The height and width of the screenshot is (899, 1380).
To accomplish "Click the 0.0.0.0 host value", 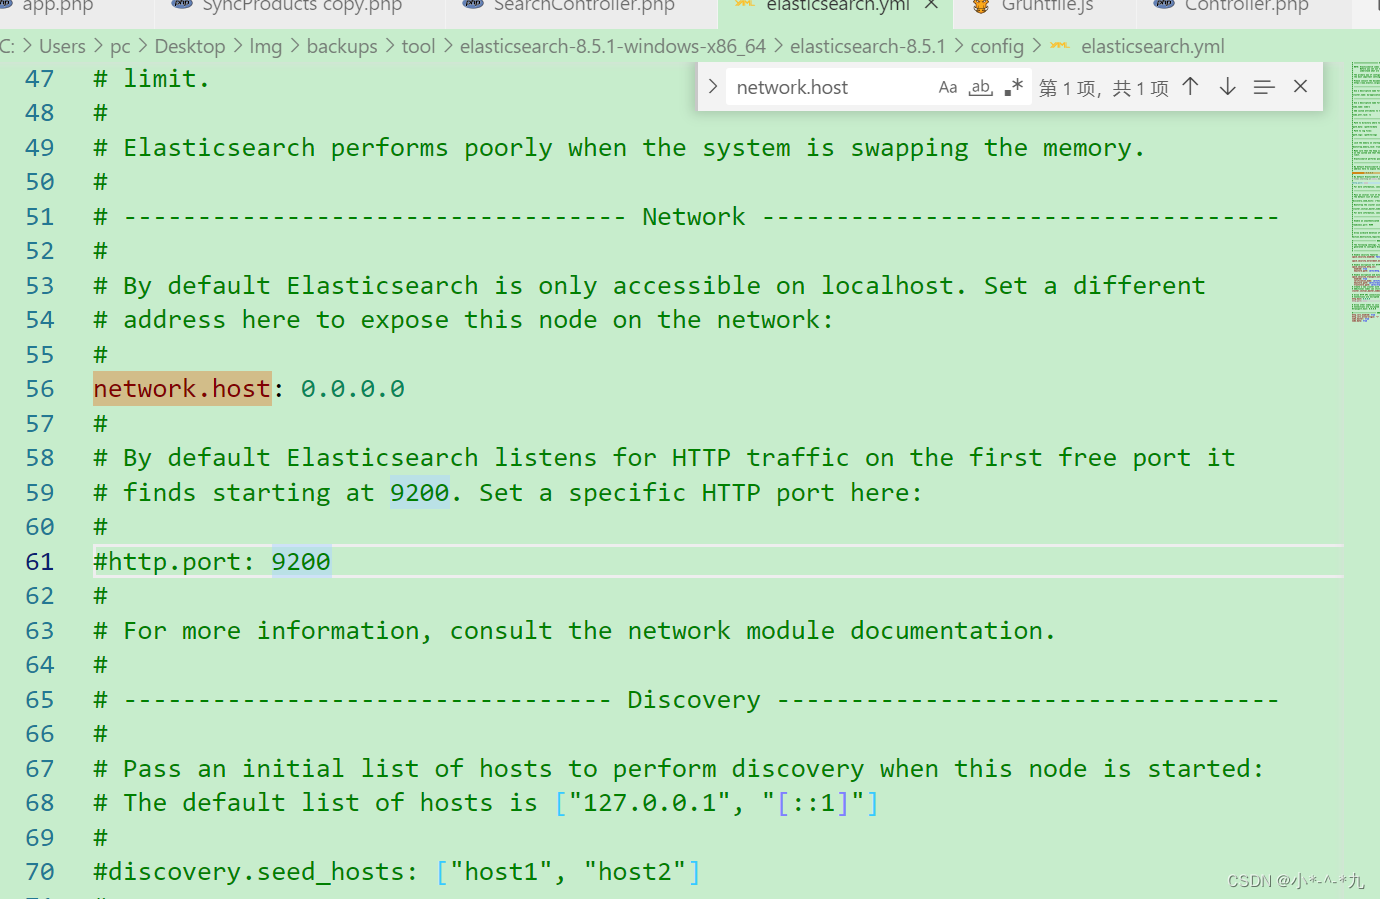I will pyautogui.click(x=353, y=389).
